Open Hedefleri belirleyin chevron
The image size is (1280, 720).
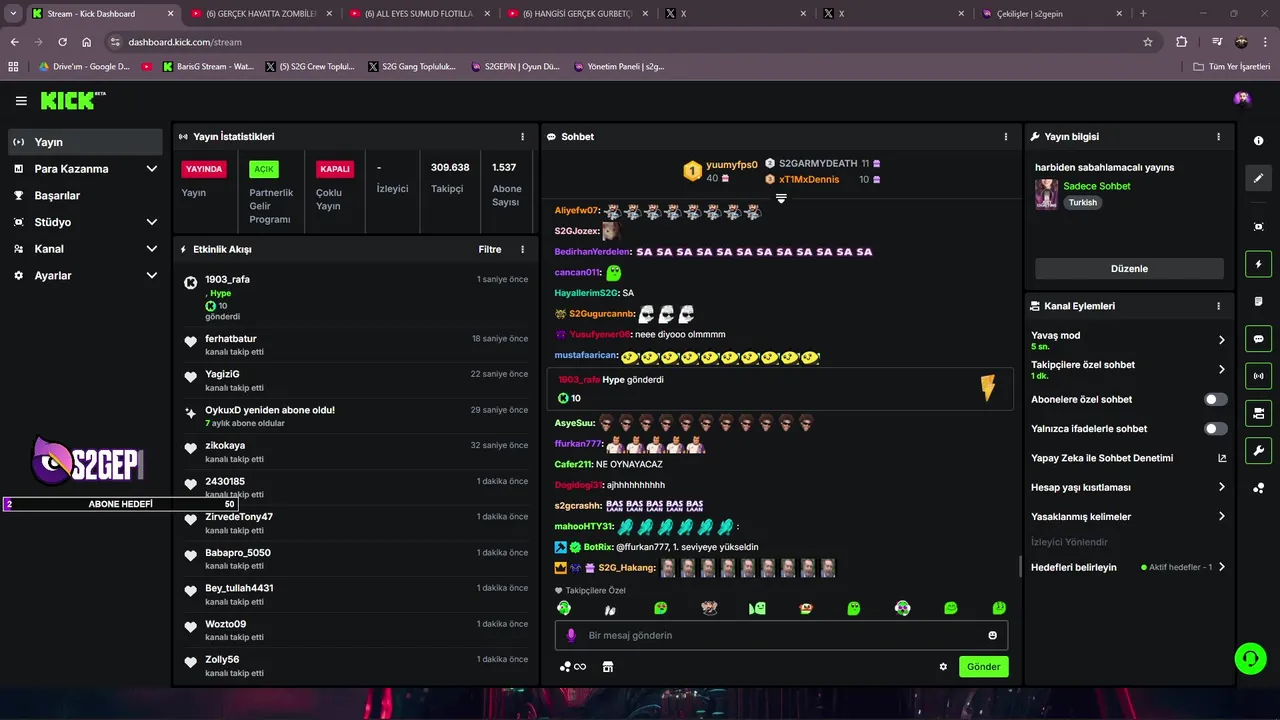point(1222,567)
